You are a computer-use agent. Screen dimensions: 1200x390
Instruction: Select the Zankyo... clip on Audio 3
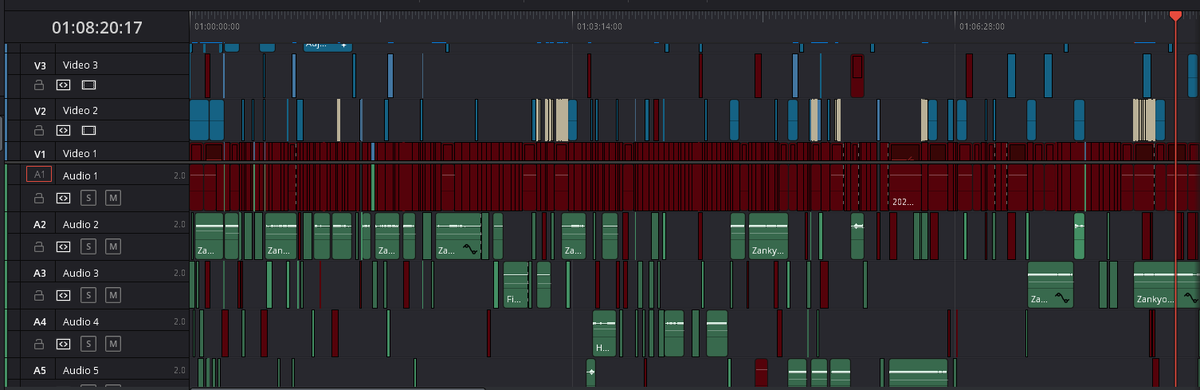click(x=1166, y=285)
